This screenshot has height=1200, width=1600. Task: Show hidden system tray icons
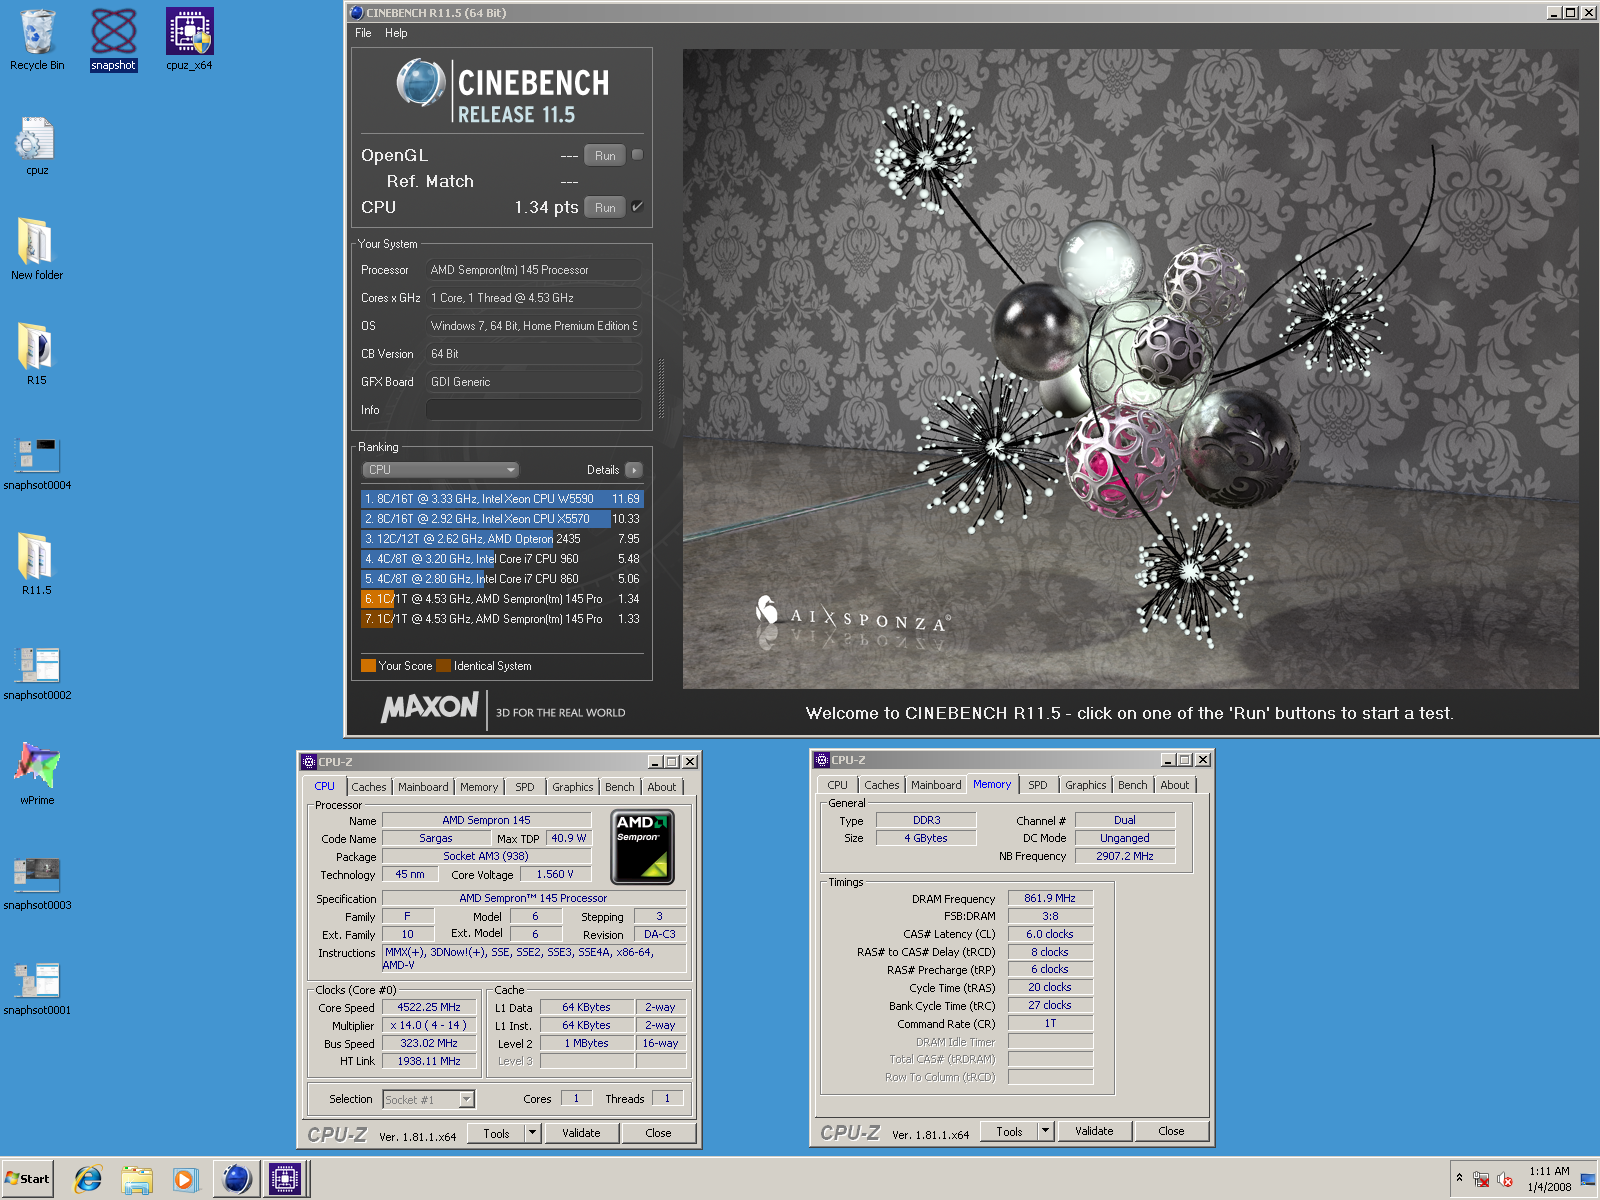click(1459, 1178)
